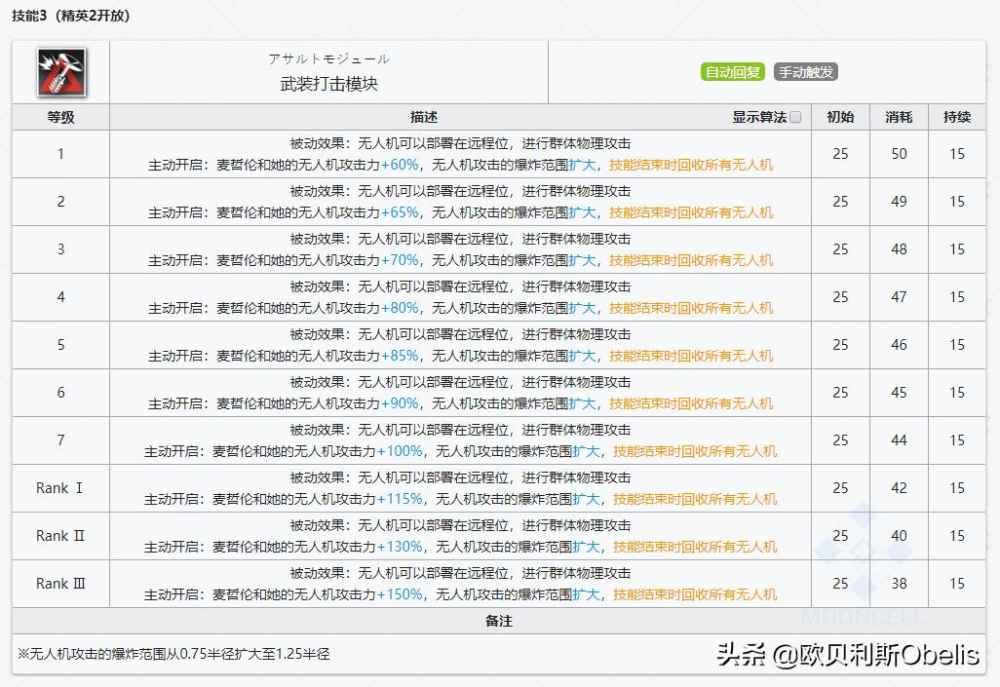Click orange 技能结束时回收所有无人机 text in level 7 row
This screenshot has width=1000, height=687.
coord(695,451)
